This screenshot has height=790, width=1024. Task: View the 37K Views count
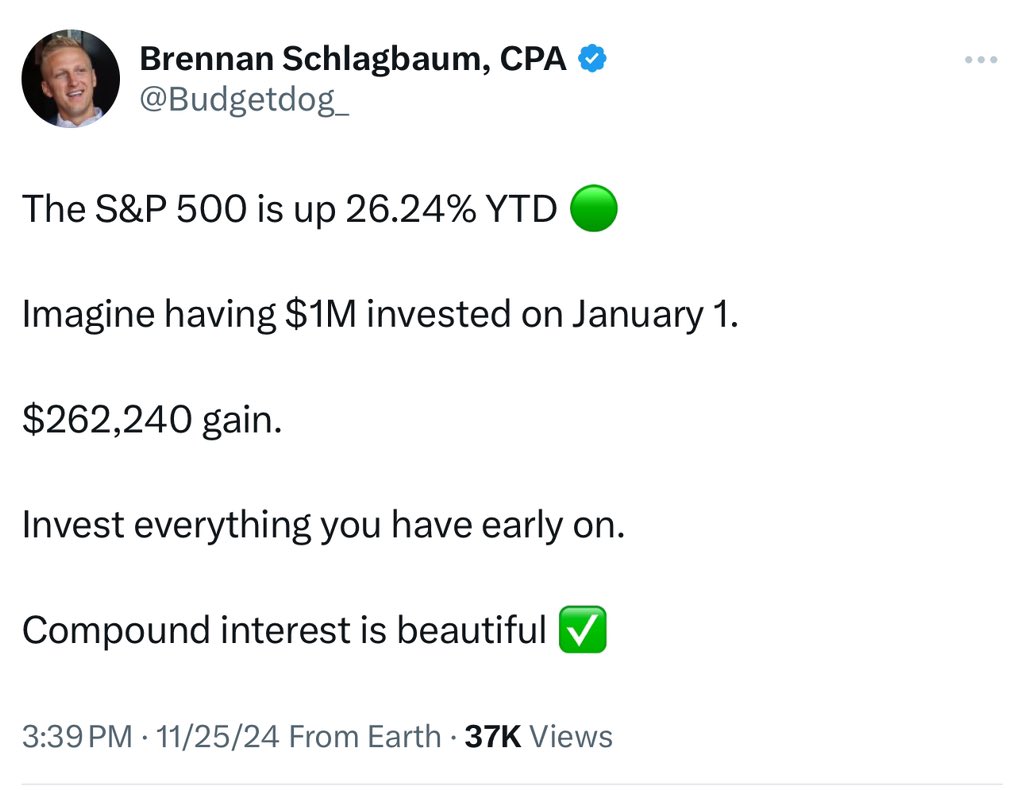(x=539, y=737)
